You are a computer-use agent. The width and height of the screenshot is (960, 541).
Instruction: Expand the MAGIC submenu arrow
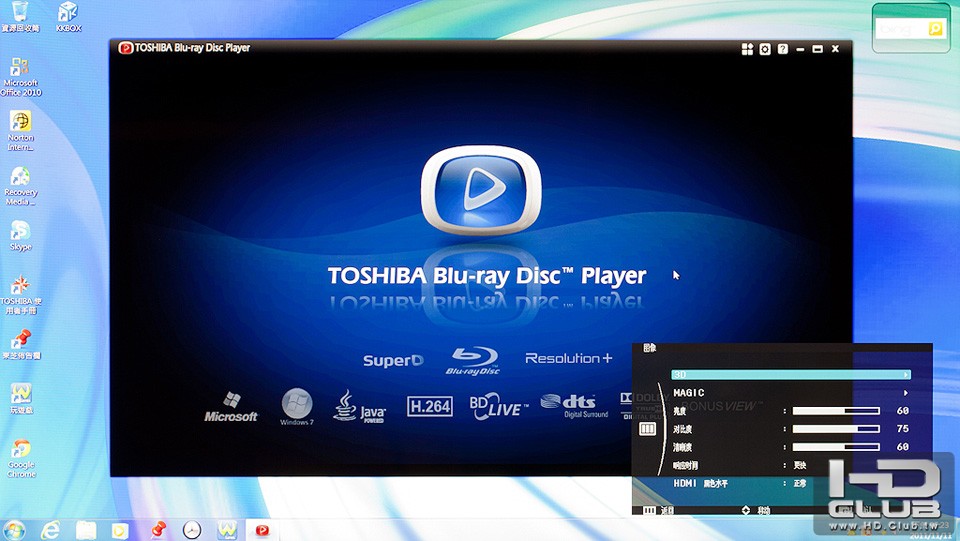(x=906, y=393)
